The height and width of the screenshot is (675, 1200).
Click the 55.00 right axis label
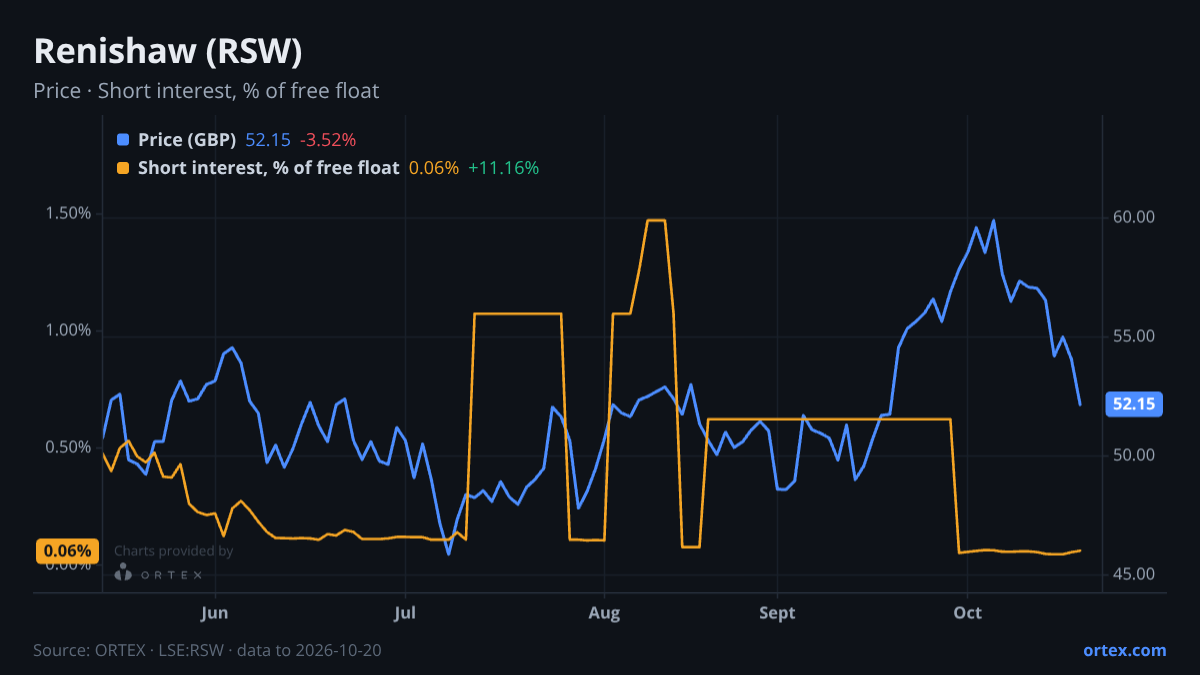[x=1133, y=336]
